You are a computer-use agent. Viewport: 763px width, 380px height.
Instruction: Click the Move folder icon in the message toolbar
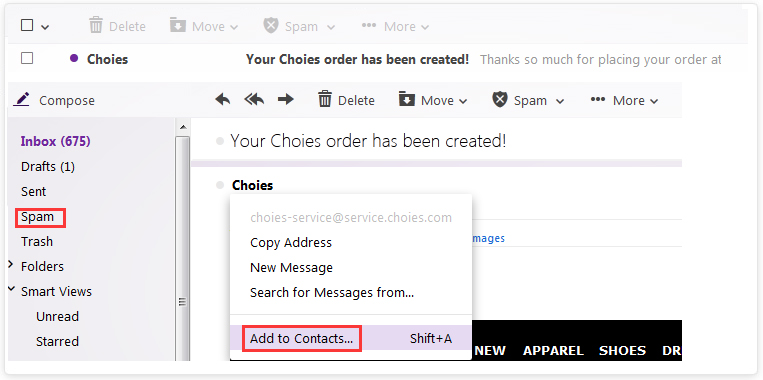point(406,100)
